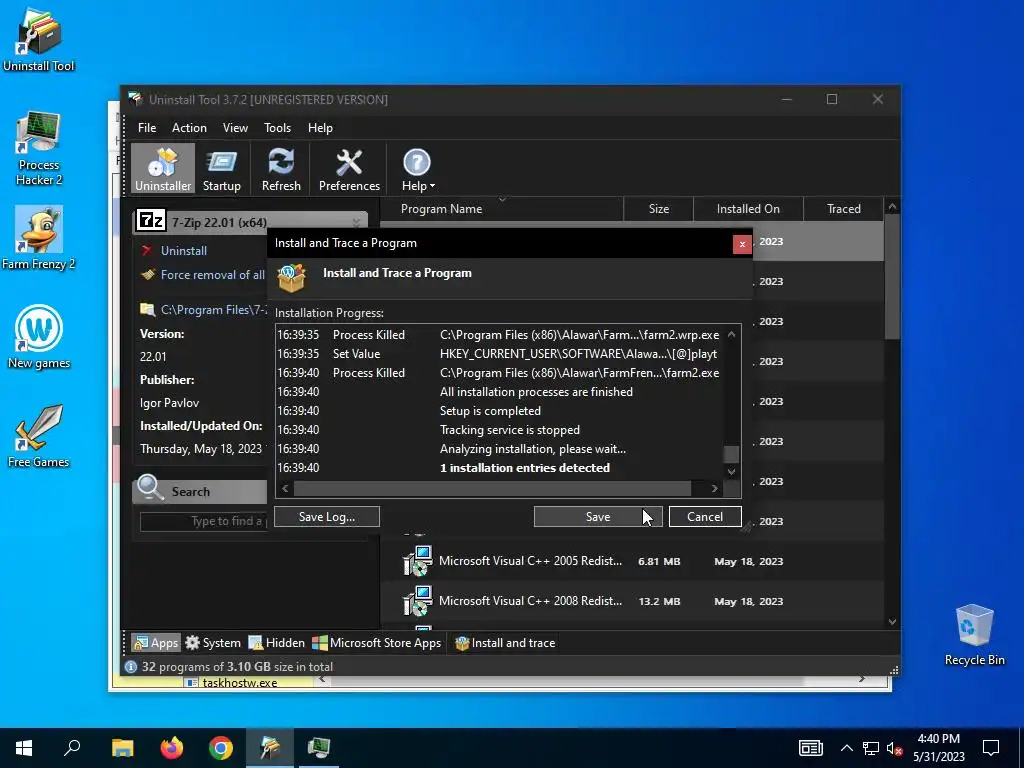Viewport: 1024px width, 768px height.
Task: Click the Microsoft Visual C++ 2008 installer icon
Action: 417,601
